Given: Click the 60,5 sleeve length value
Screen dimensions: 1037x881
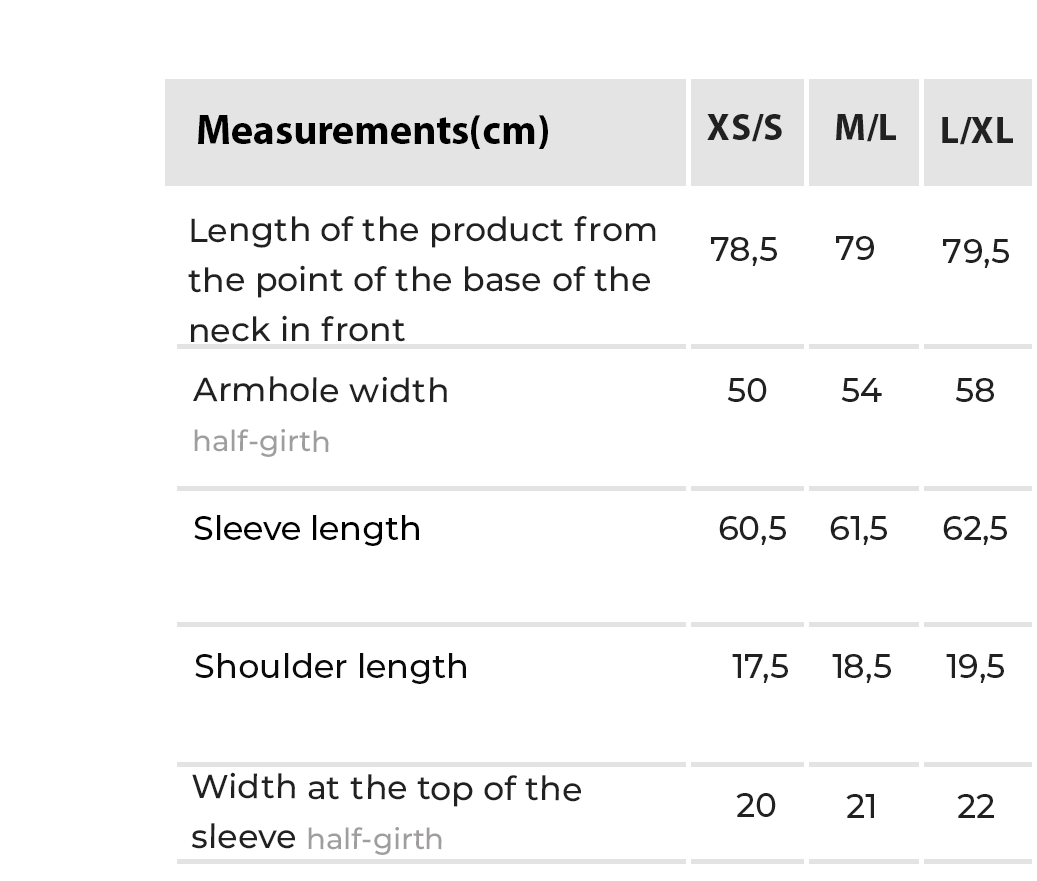Looking at the screenshot, I should pyautogui.click(x=752, y=528).
